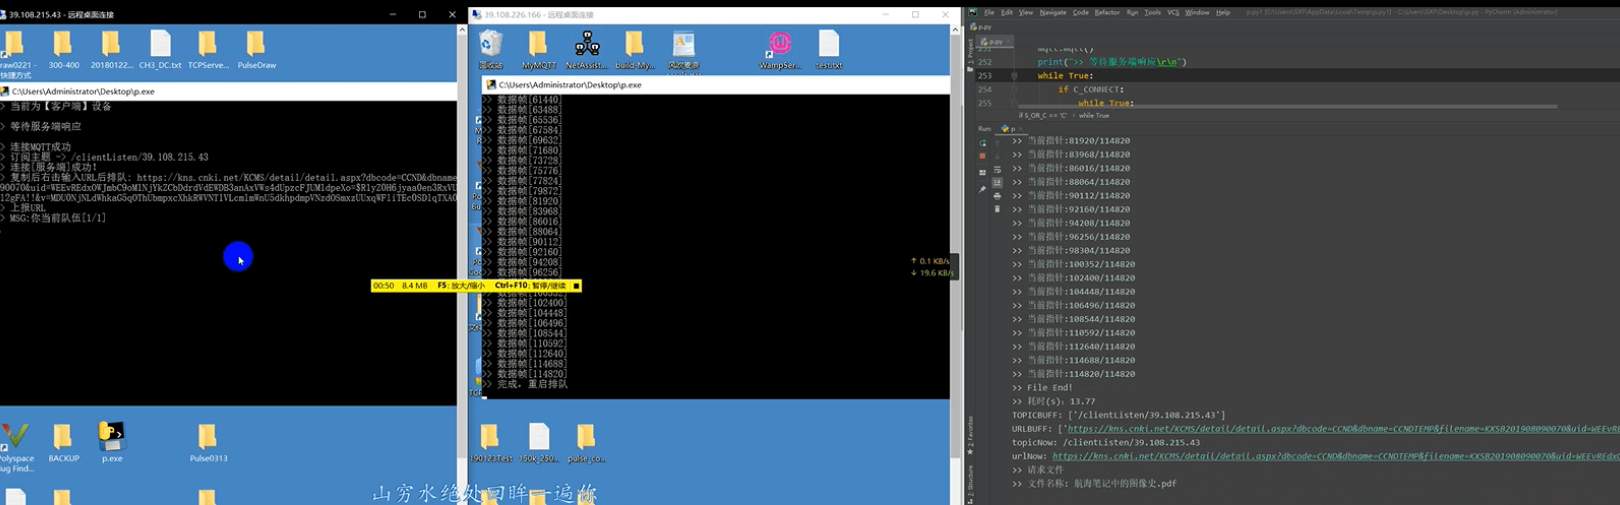This screenshot has width=1620, height=505.
Task: Click the '>> File End!' console line
Action: point(1042,388)
